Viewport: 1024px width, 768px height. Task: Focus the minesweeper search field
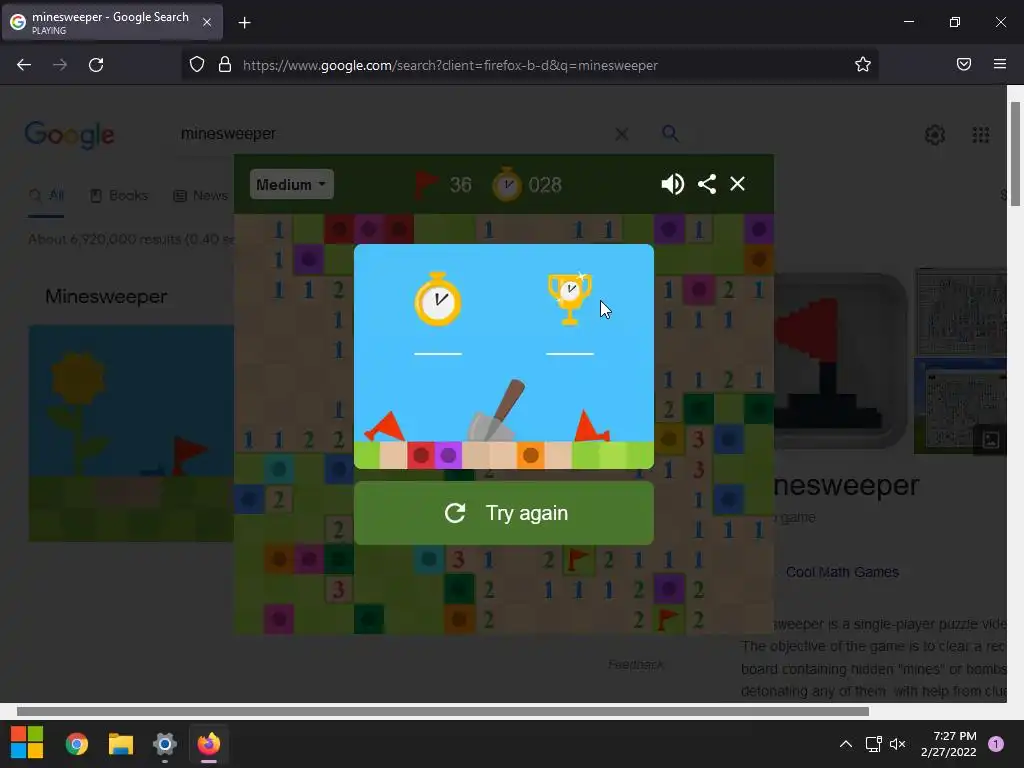[392, 133]
